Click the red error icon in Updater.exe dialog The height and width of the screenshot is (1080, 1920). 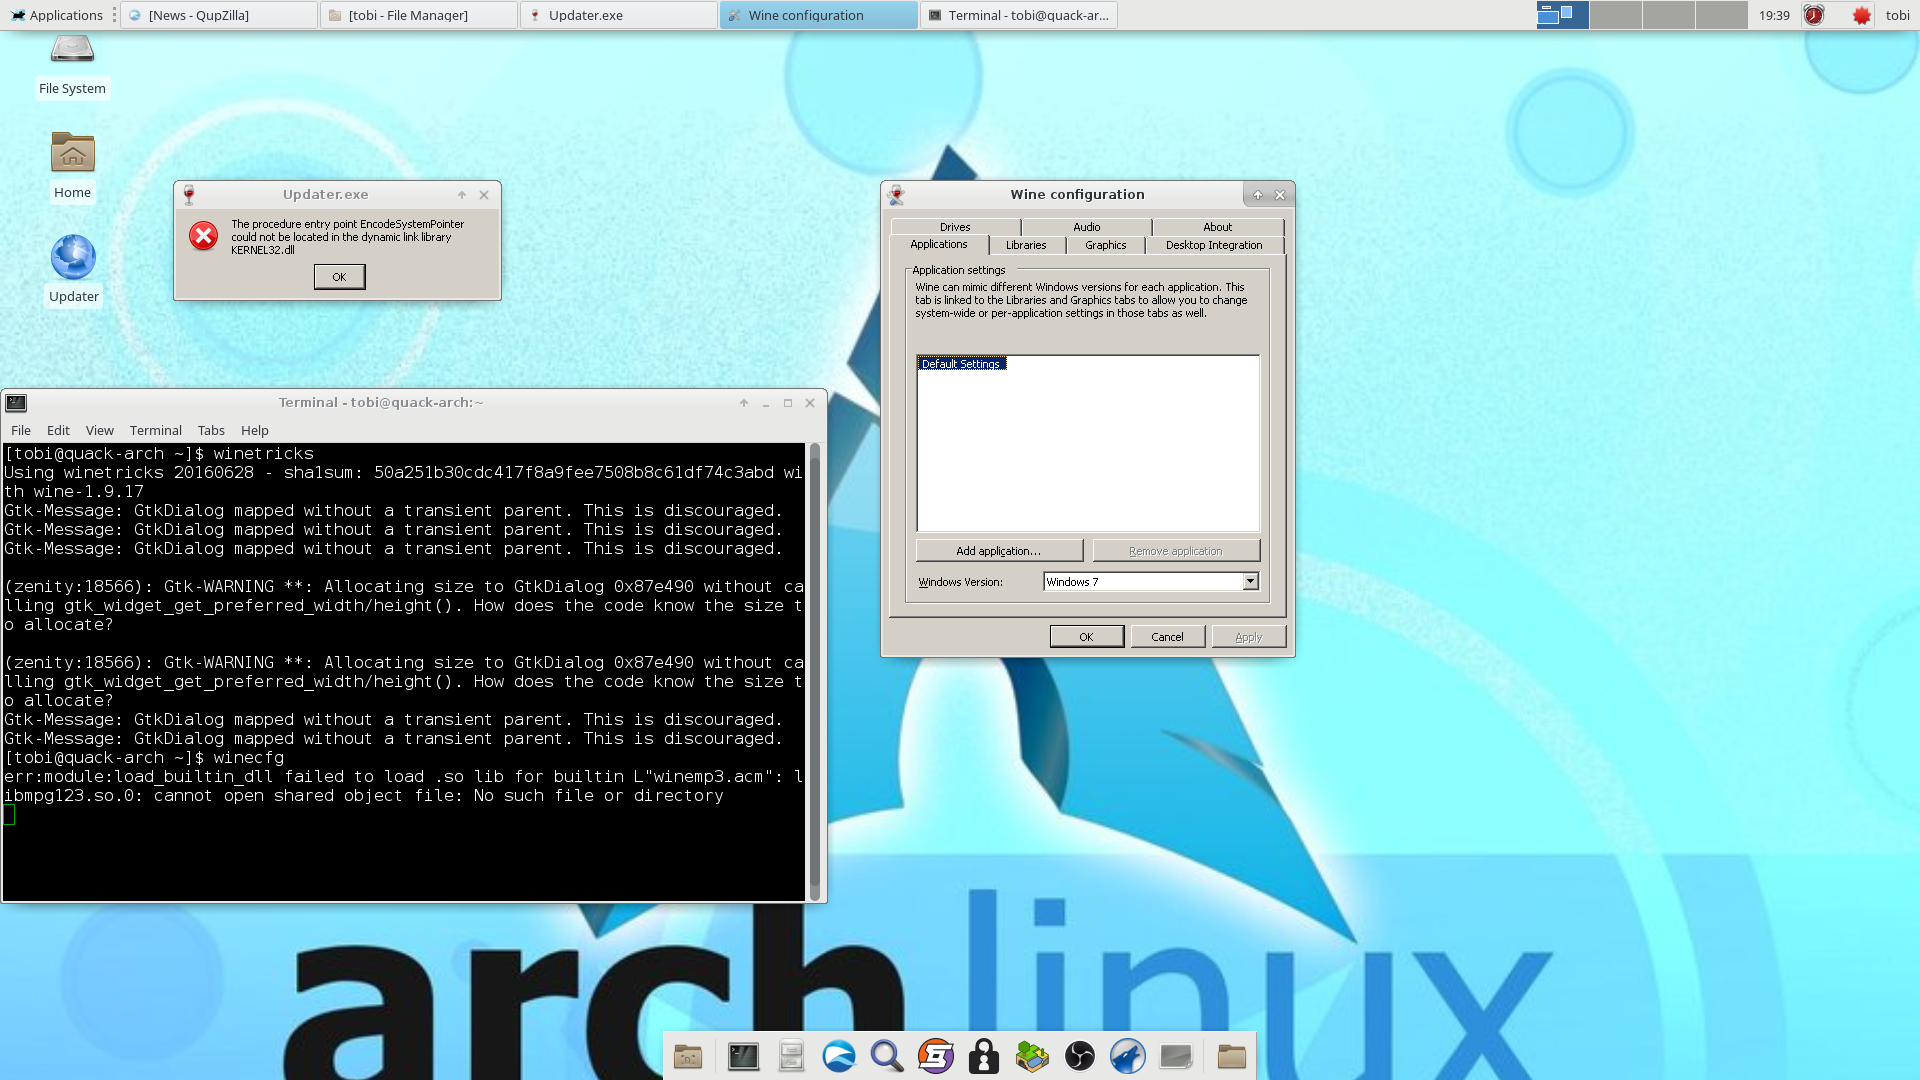click(x=203, y=236)
